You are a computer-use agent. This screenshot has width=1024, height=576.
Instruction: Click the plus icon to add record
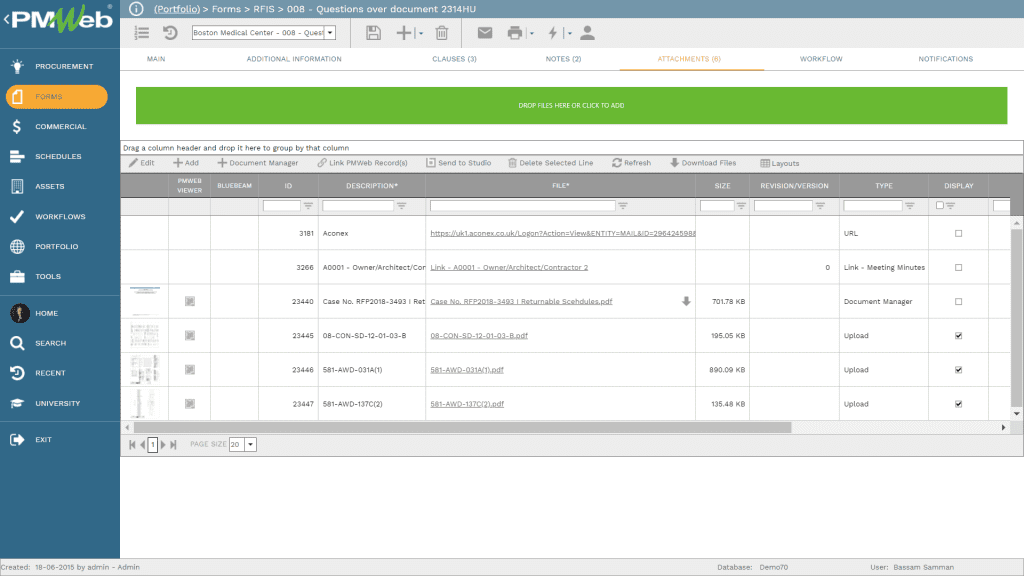coord(404,33)
